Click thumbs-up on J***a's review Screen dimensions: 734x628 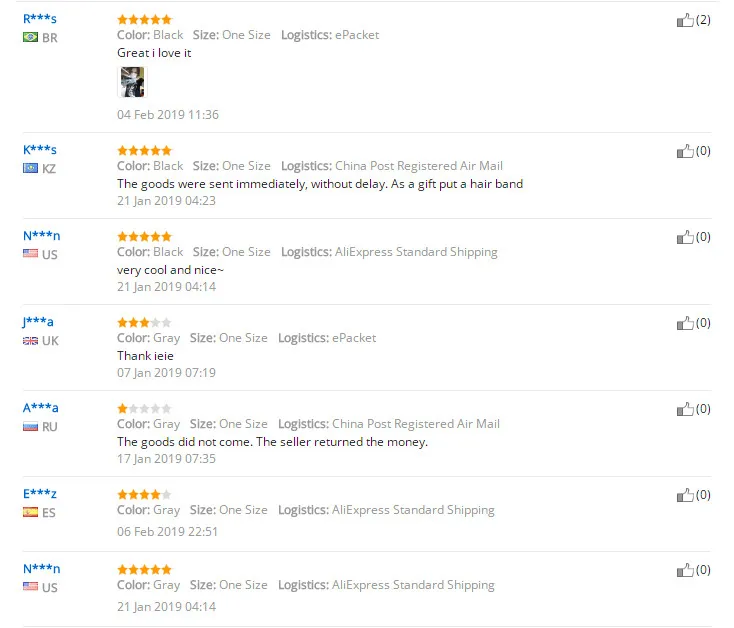point(685,323)
